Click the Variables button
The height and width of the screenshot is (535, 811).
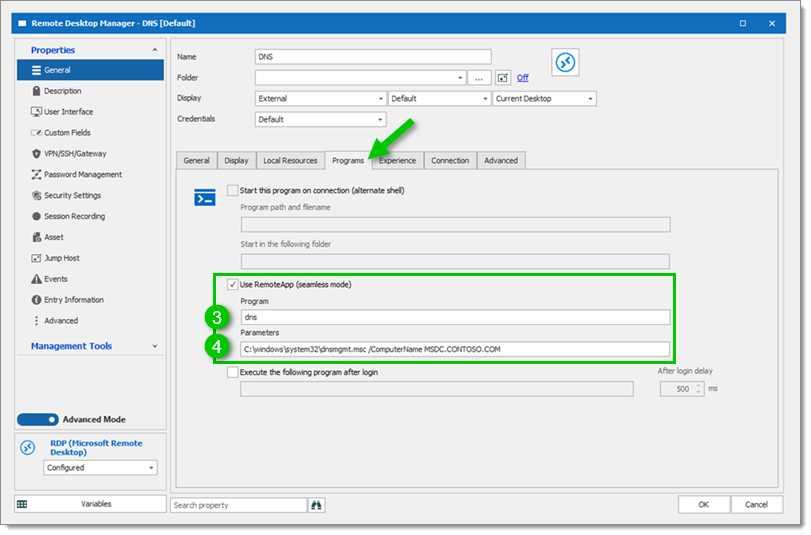pos(91,504)
